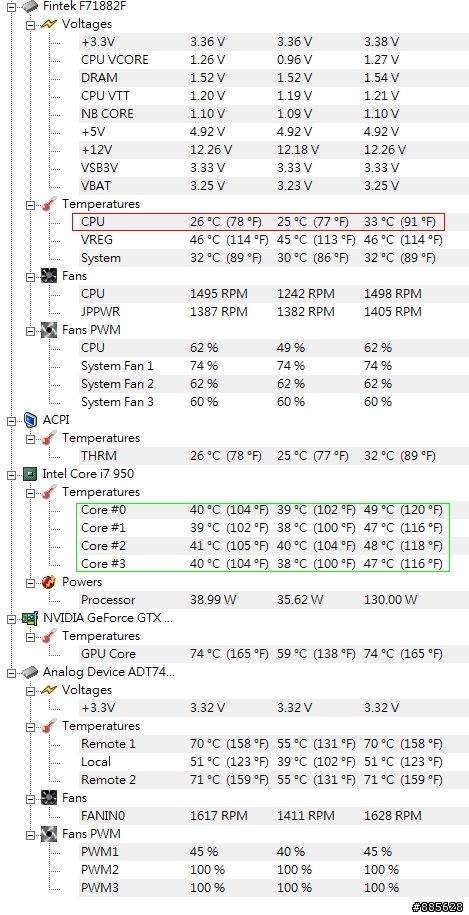Select the CPU VCORE voltage row
The width and height of the screenshot is (469, 915).
pyautogui.click(x=273, y=60)
